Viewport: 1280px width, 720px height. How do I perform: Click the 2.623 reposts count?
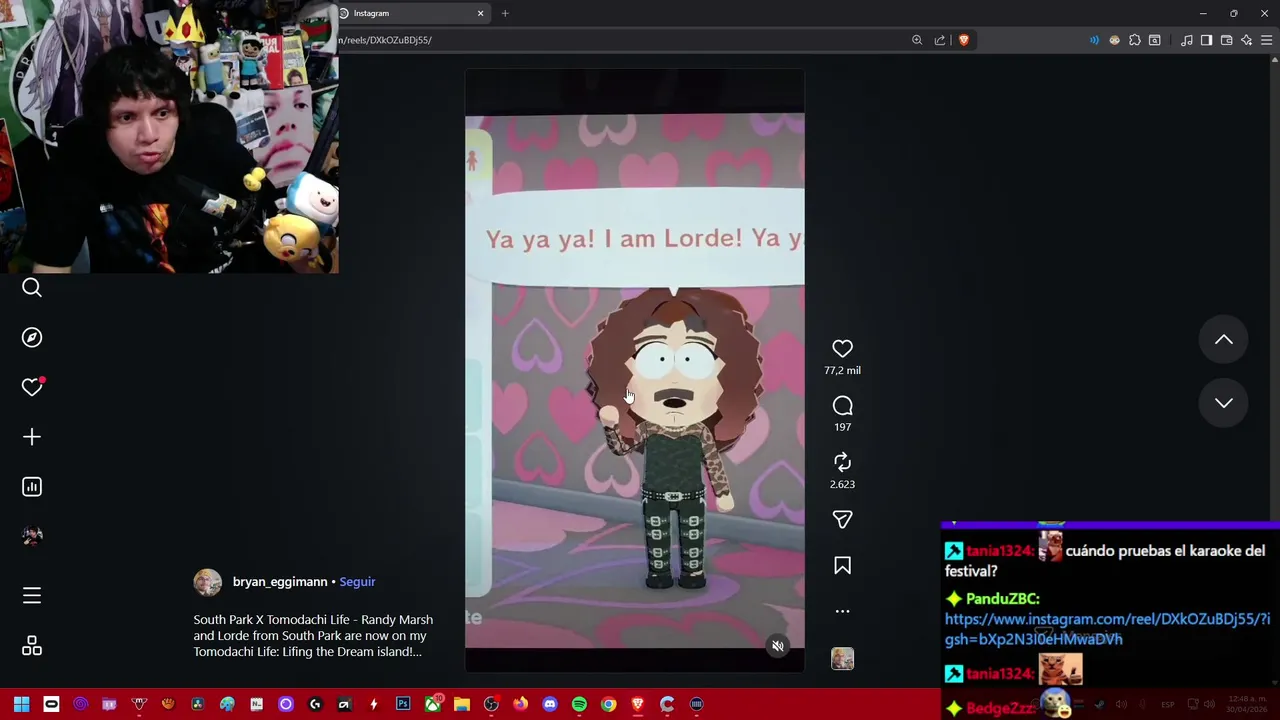click(842, 484)
